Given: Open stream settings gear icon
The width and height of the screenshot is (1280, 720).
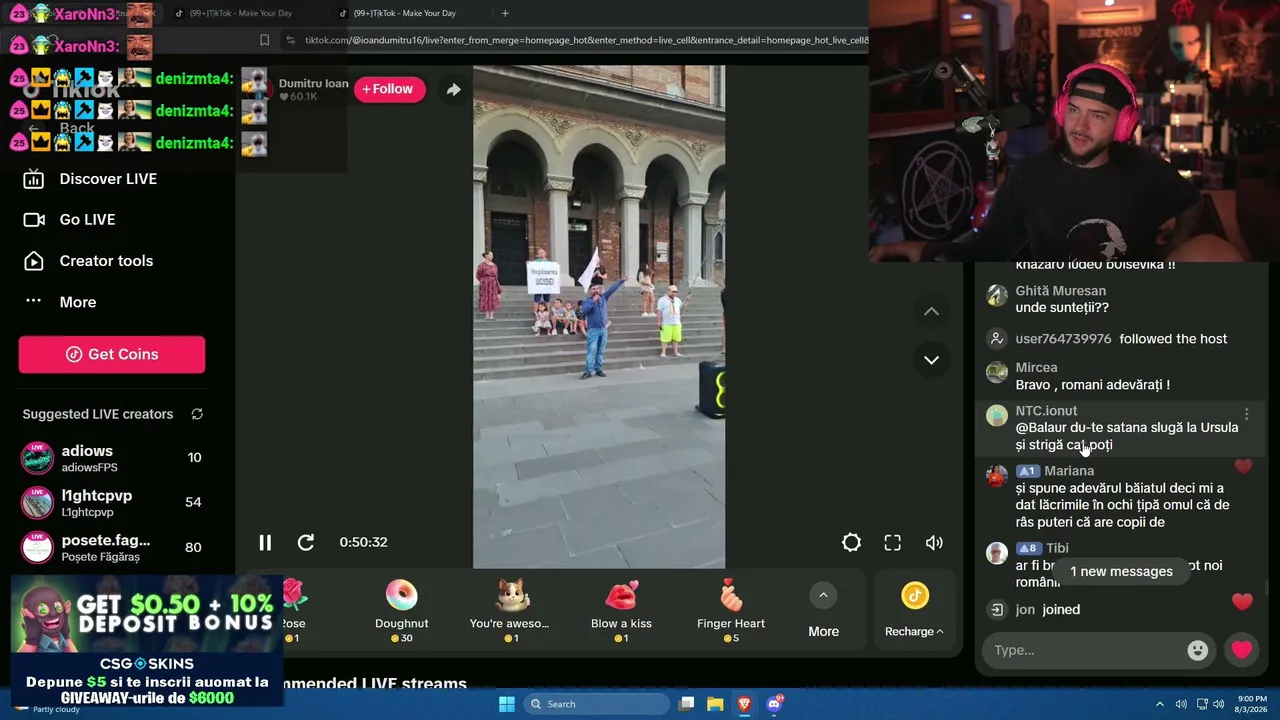Looking at the screenshot, I should [x=851, y=542].
